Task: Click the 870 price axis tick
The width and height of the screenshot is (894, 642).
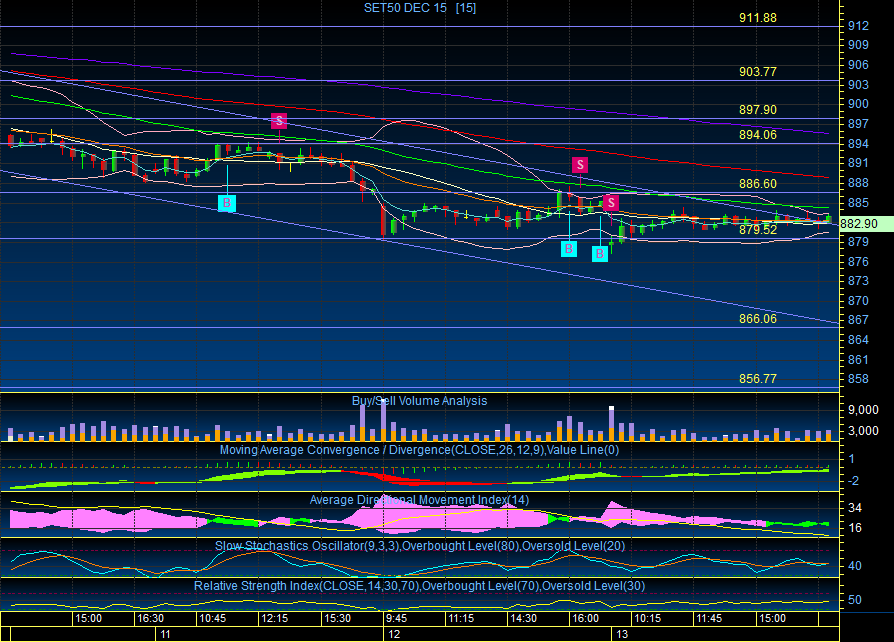Action: (859, 300)
